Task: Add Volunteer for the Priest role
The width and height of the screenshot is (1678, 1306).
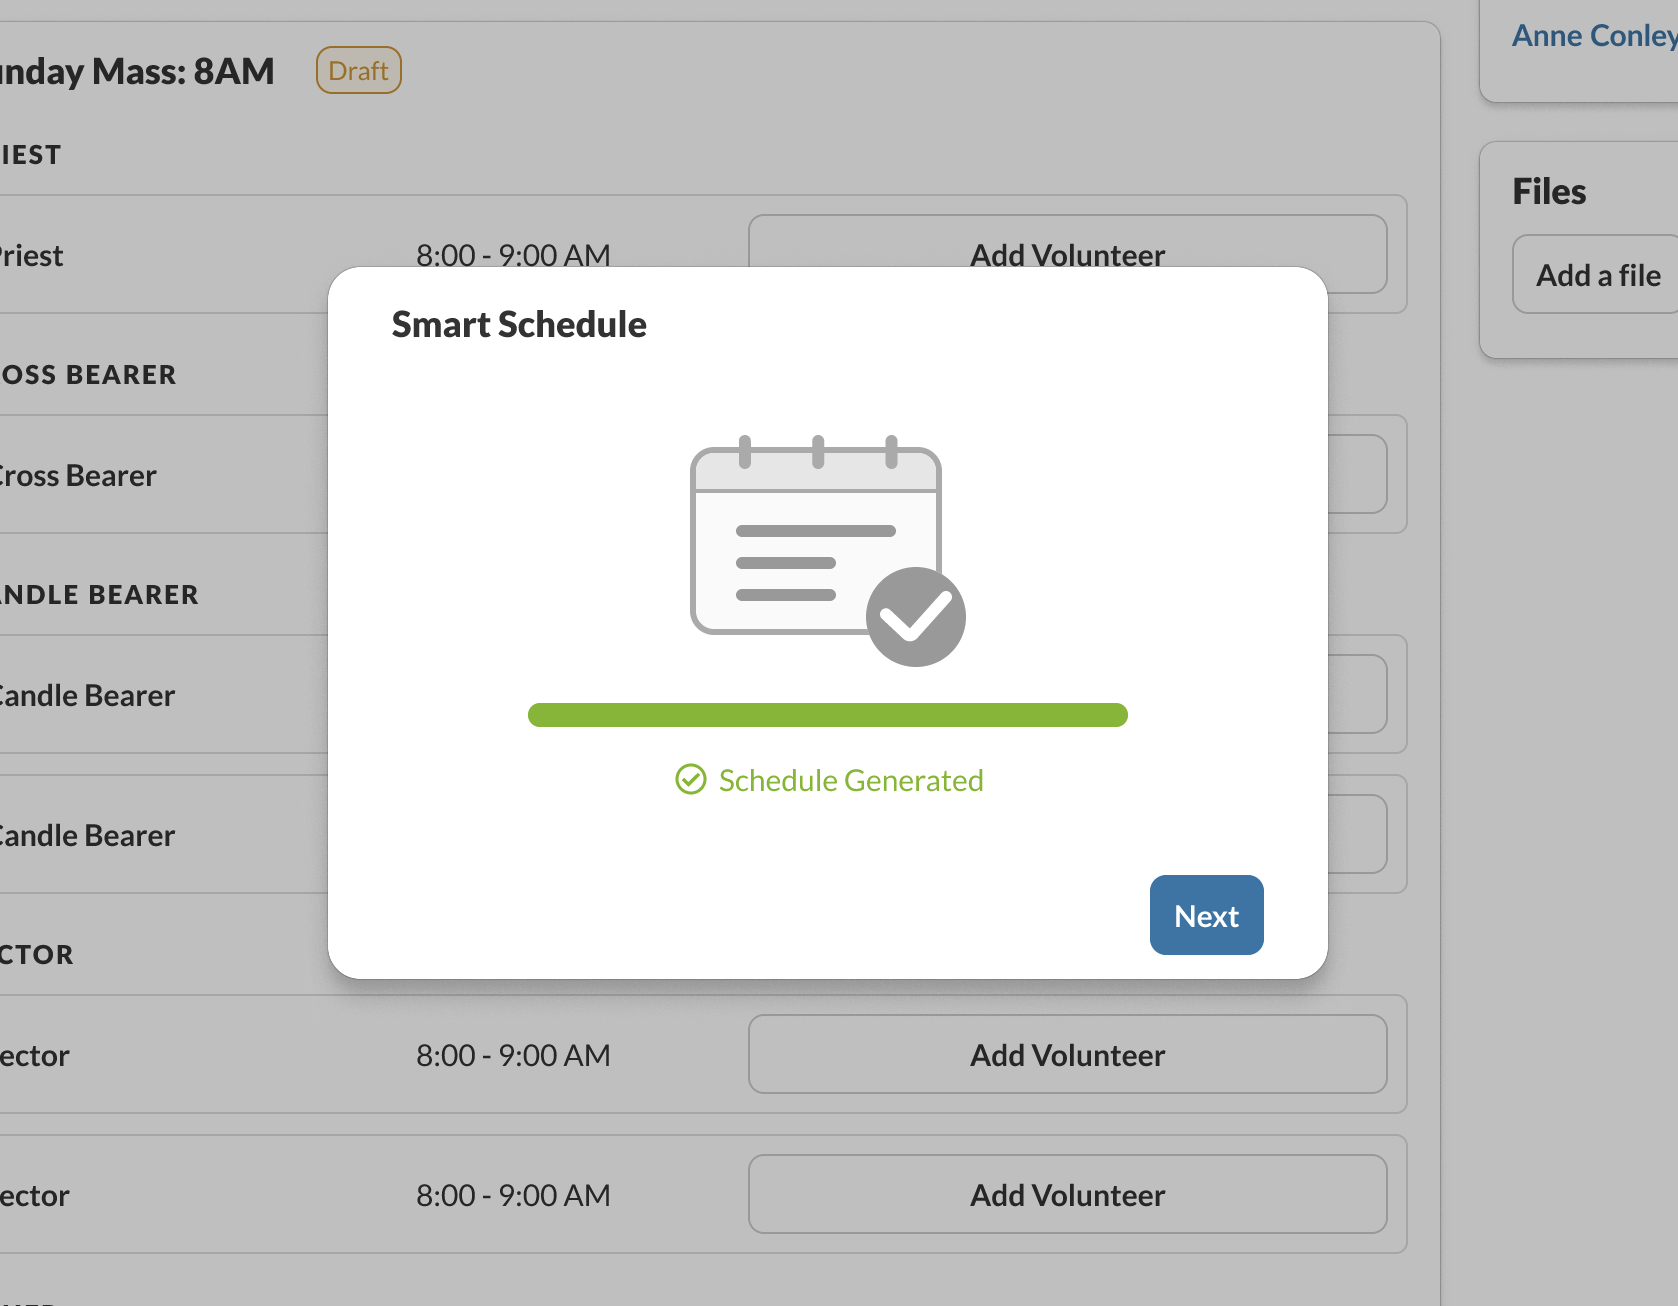Action: [x=1066, y=242]
